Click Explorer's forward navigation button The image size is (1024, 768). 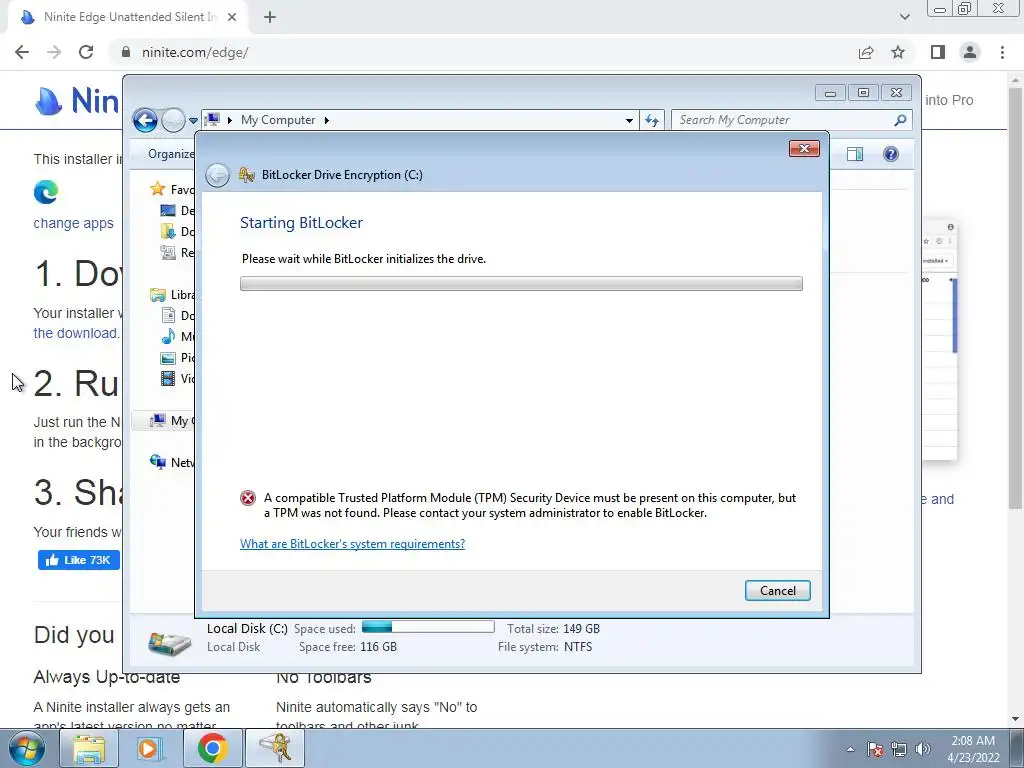point(173,120)
